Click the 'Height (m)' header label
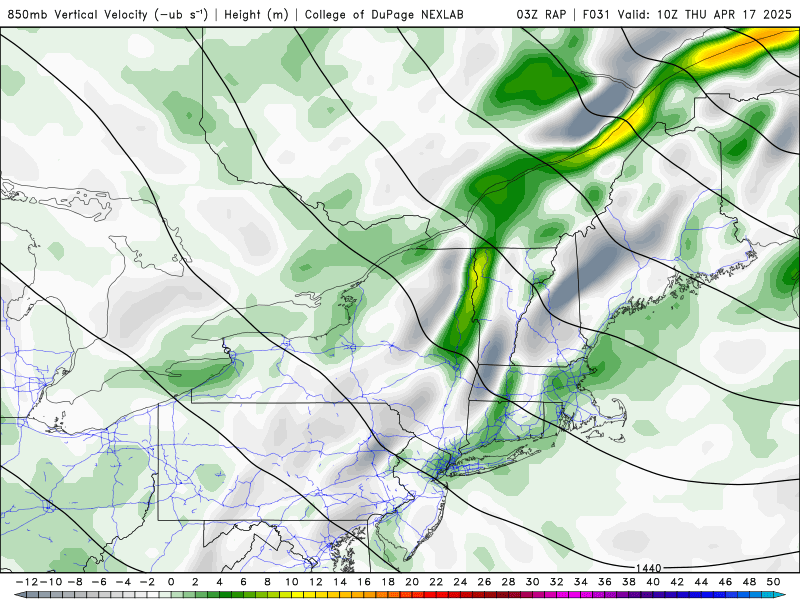The height and width of the screenshot is (600, 800). click(x=256, y=14)
